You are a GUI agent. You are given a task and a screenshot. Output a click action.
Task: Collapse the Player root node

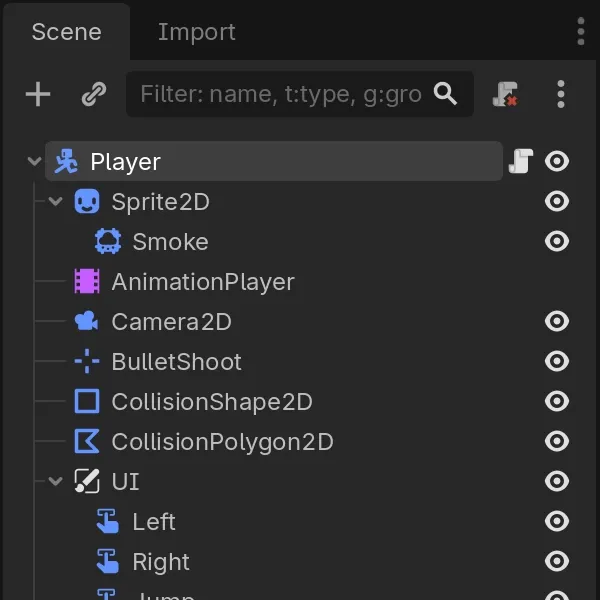pyautogui.click(x=35, y=161)
